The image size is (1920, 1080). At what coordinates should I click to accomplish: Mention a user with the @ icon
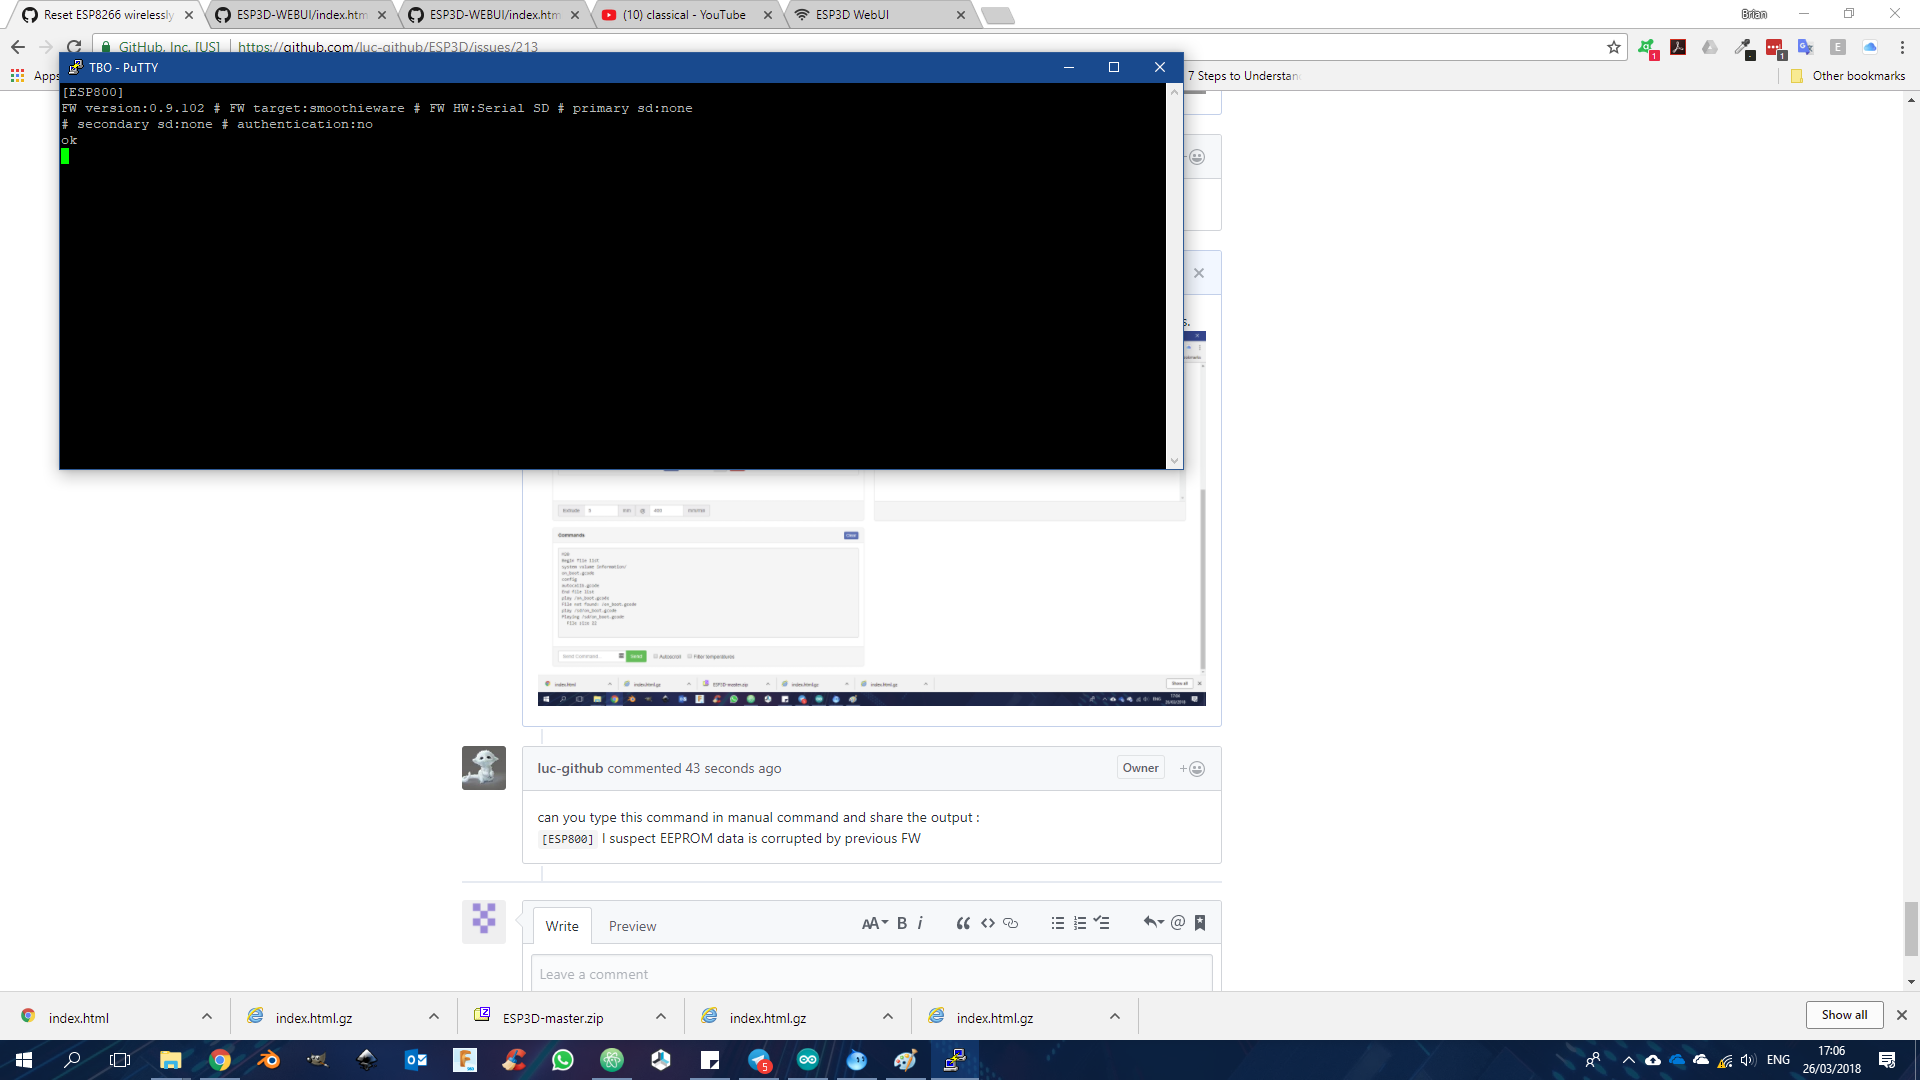pos(1177,923)
